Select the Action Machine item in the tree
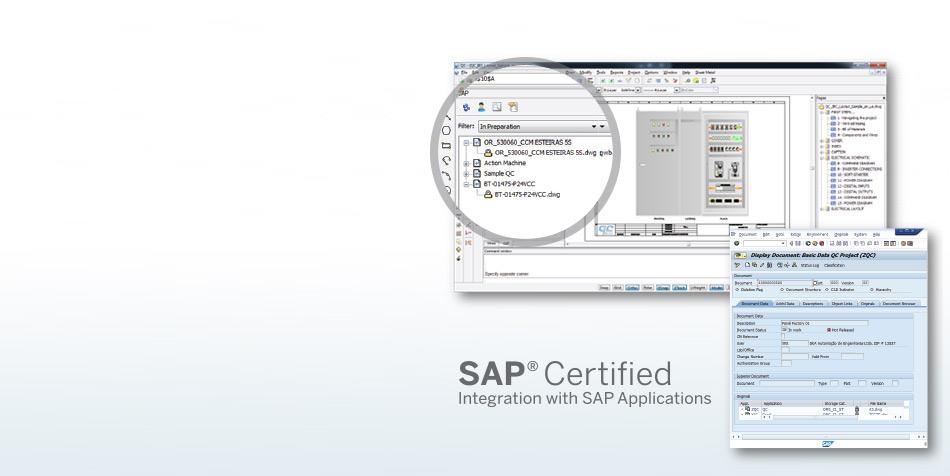This screenshot has width=950, height=476. (x=505, y=163)
